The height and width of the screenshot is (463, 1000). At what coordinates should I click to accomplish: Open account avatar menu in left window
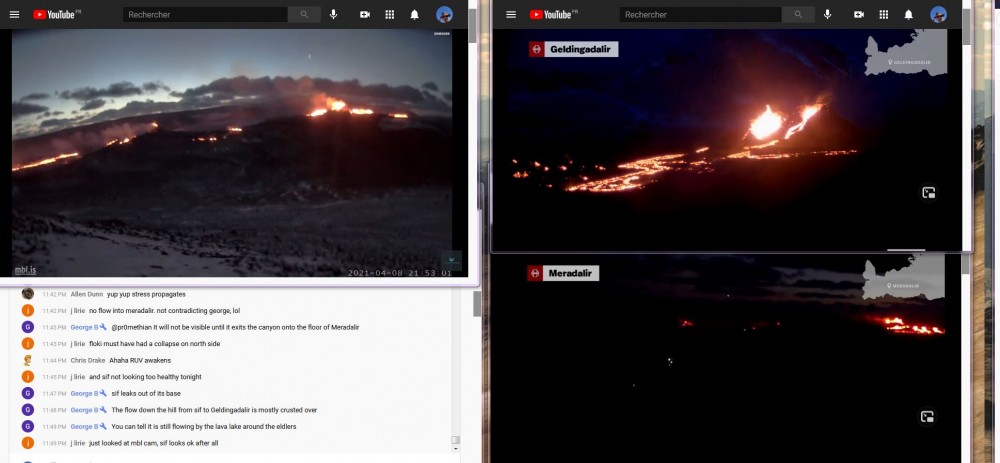tap(445, 15)
